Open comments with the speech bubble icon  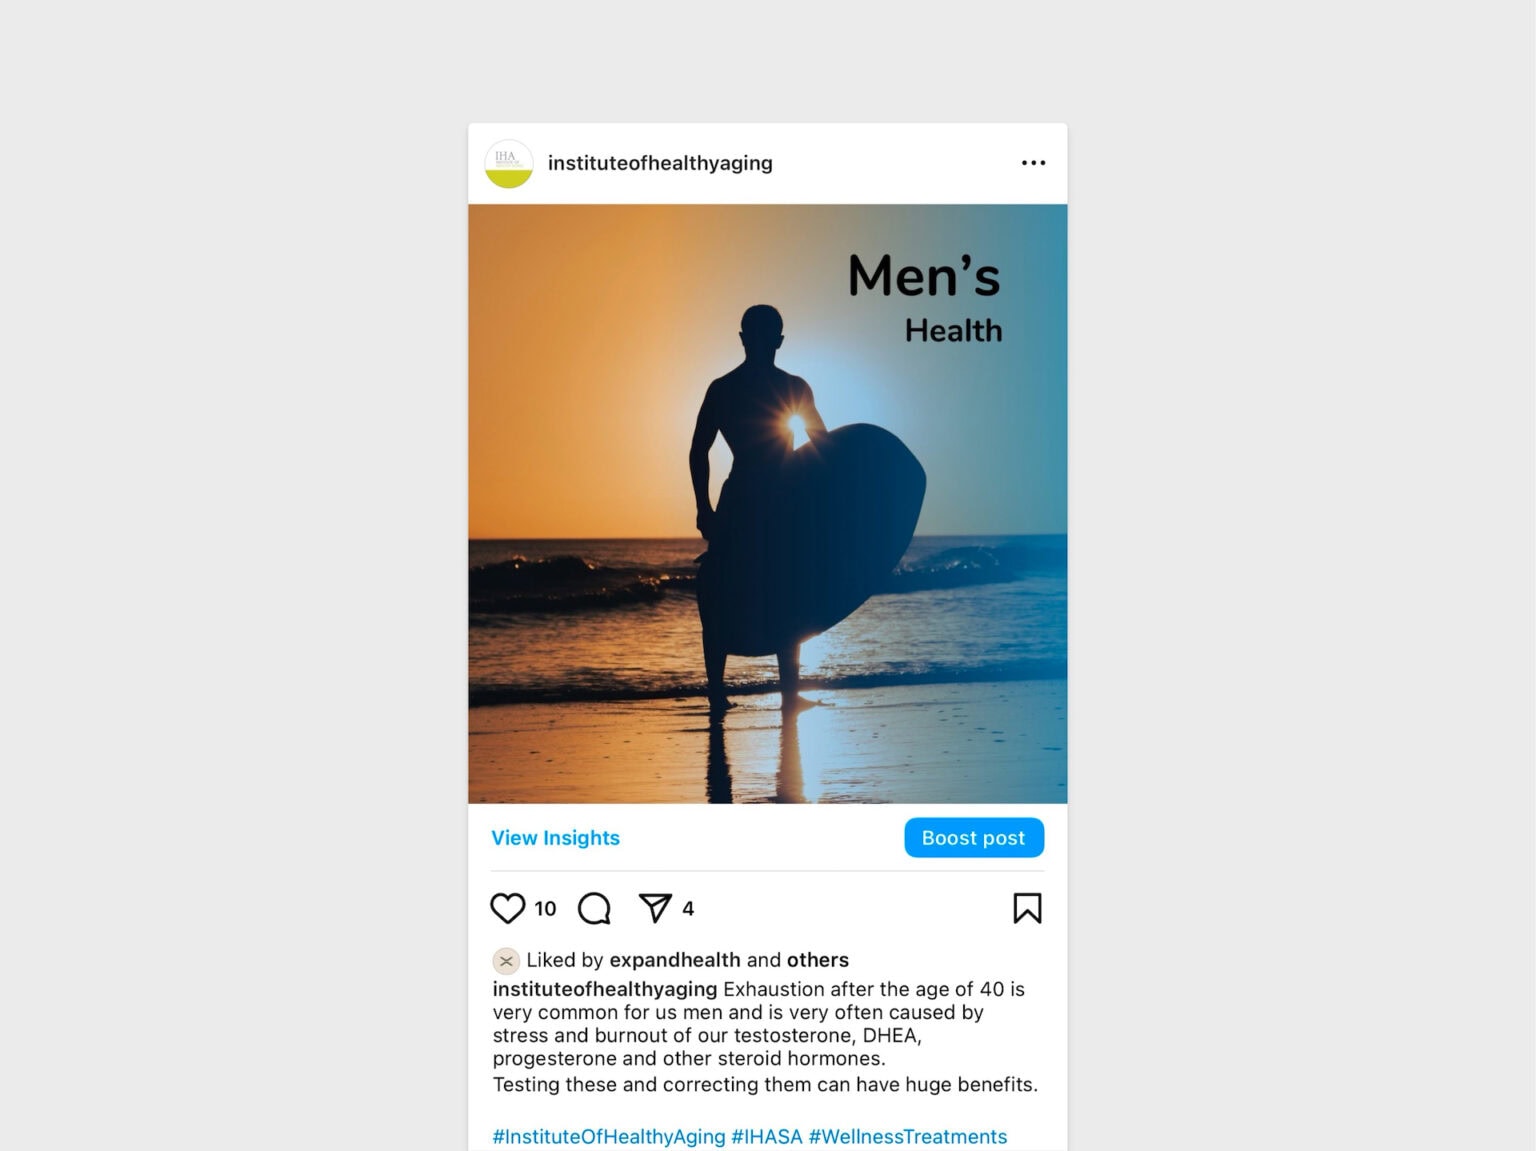coord(594,908)
